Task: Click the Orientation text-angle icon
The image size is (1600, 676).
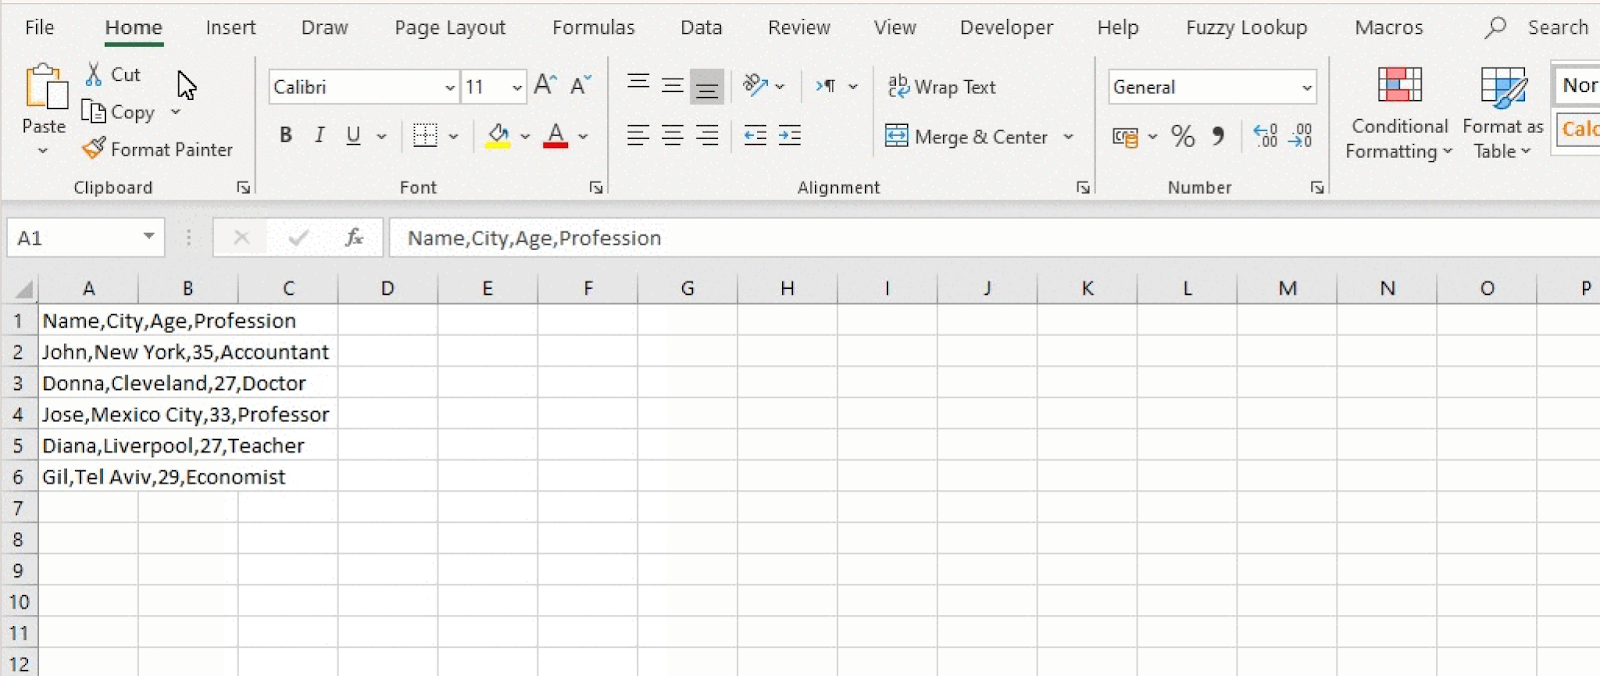Action: pos(755,86)
